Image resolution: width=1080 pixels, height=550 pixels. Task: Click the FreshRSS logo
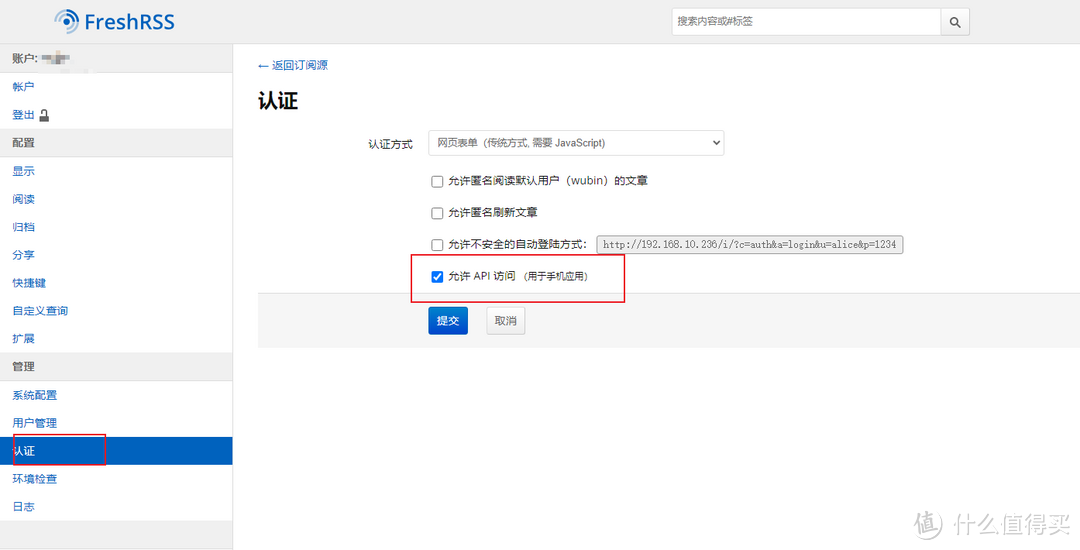coord(114,22)
